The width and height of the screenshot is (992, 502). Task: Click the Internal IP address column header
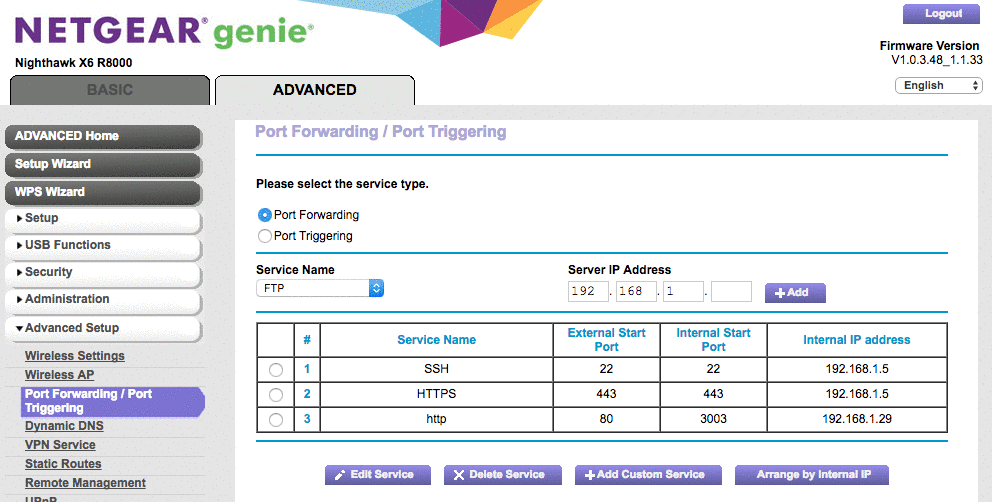click(857, 340)
